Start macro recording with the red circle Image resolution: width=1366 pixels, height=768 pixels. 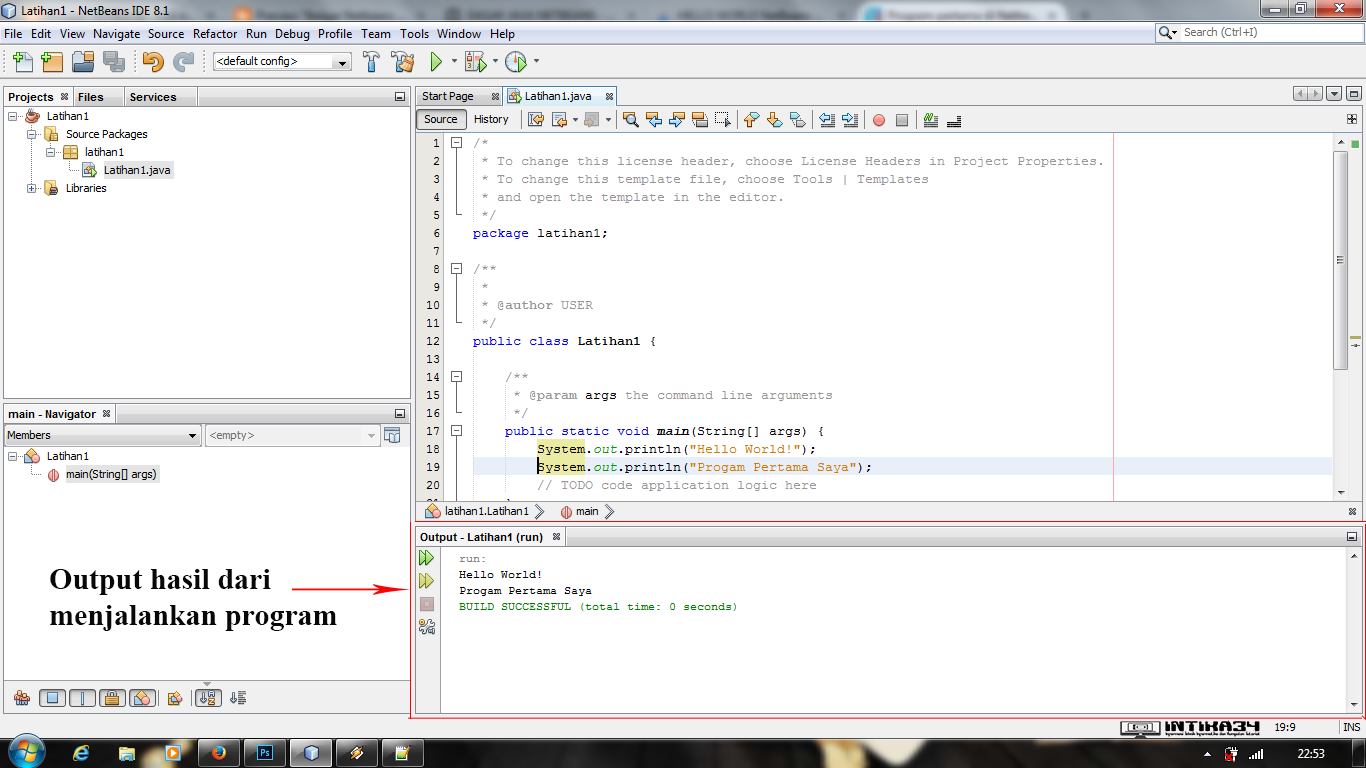tap(879, 120)
